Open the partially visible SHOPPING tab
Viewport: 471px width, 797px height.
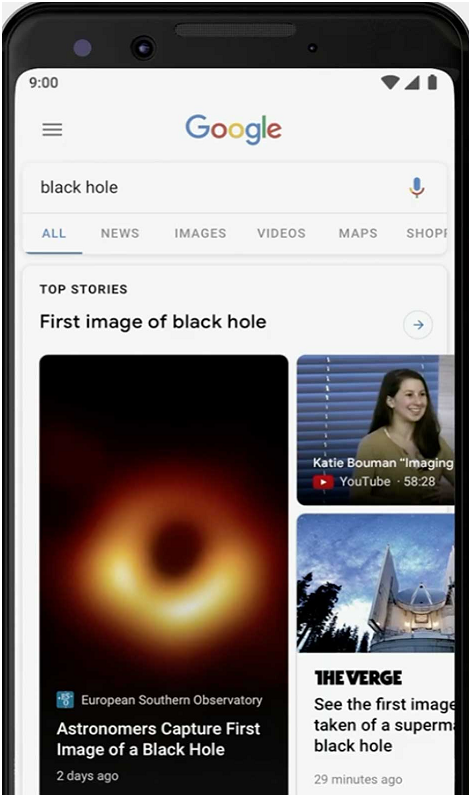[426, 233]
